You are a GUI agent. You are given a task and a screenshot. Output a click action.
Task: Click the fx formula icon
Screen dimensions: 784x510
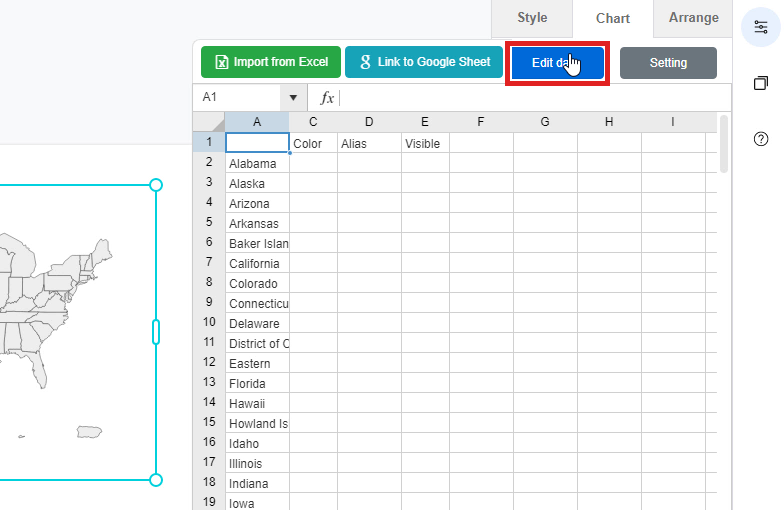(327, 98)
